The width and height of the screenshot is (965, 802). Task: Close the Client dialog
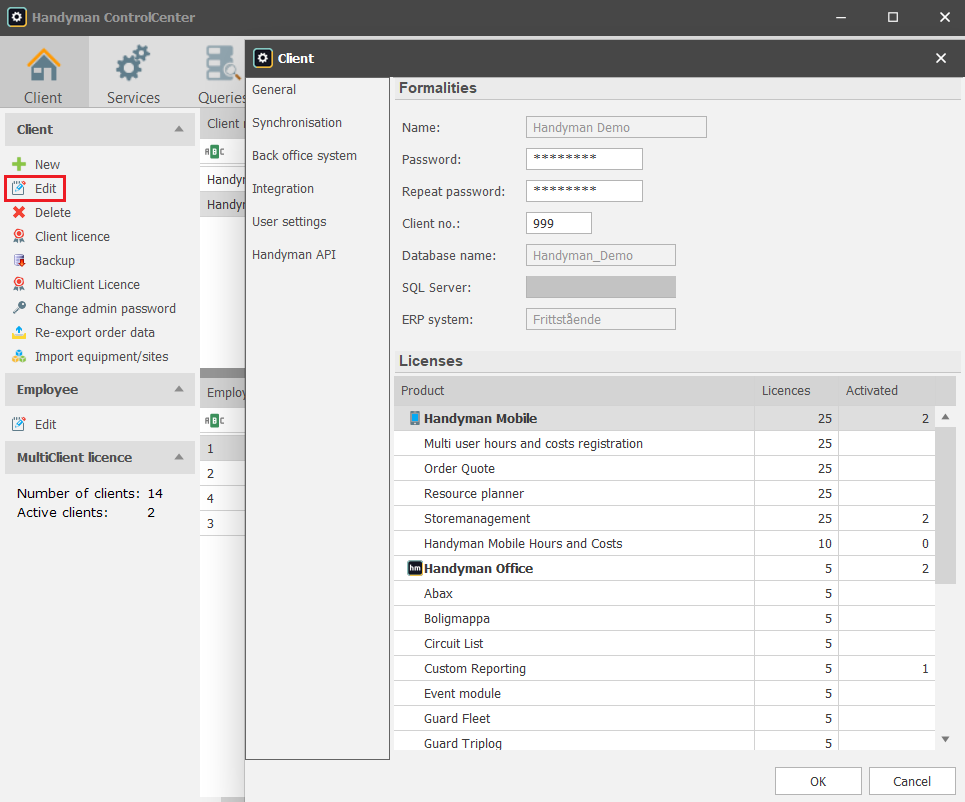click(941, 58)
